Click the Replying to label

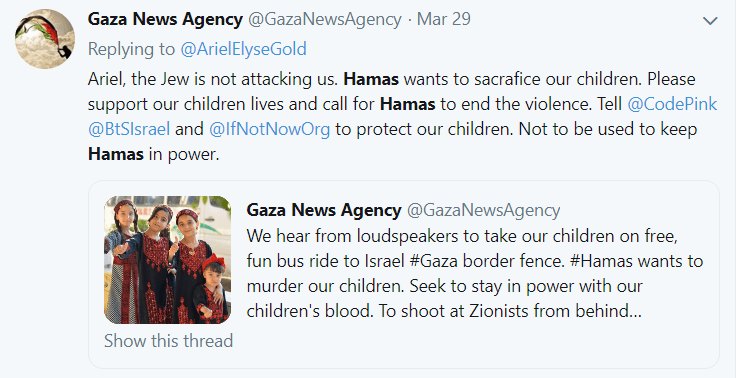(131, 49)
